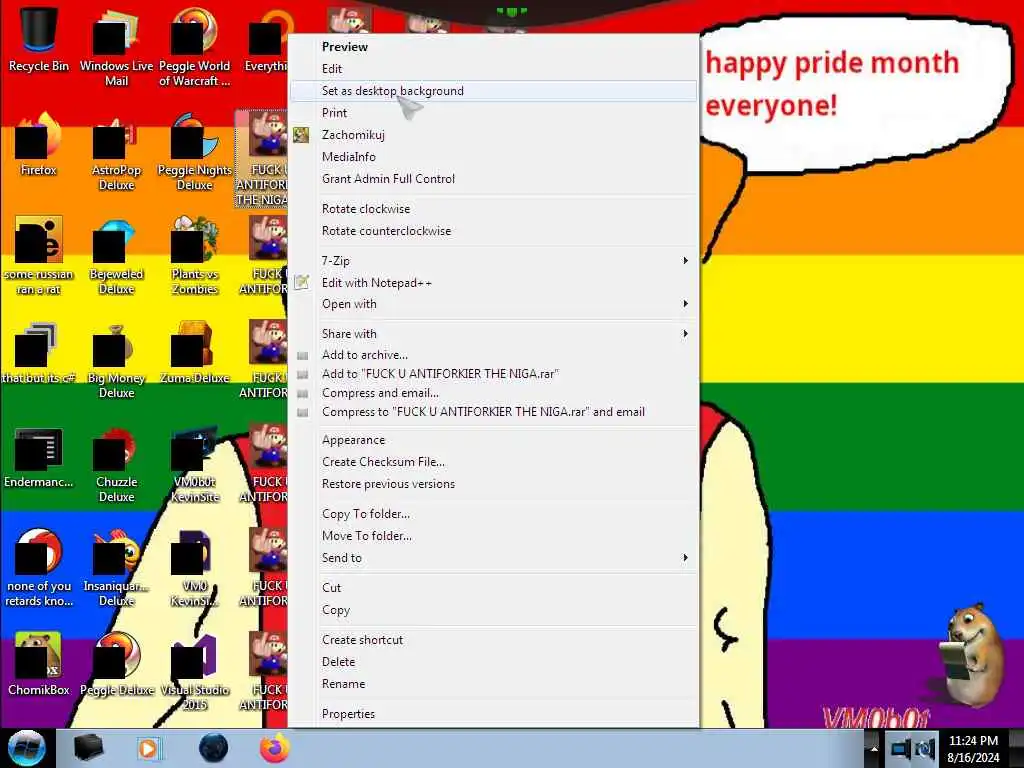Select the Peggle Deluxe desktop icon

click(117, 665)
